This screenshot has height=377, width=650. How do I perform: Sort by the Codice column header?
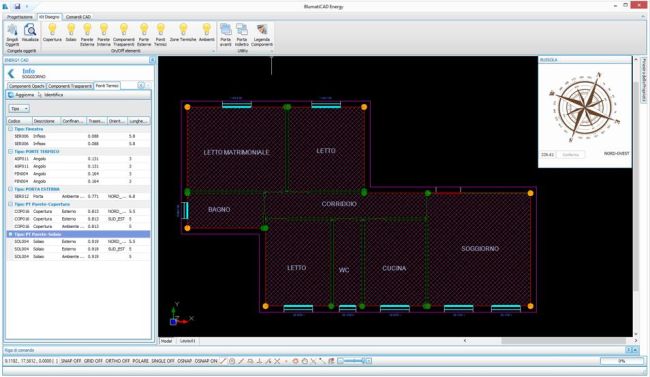[19, 121]
